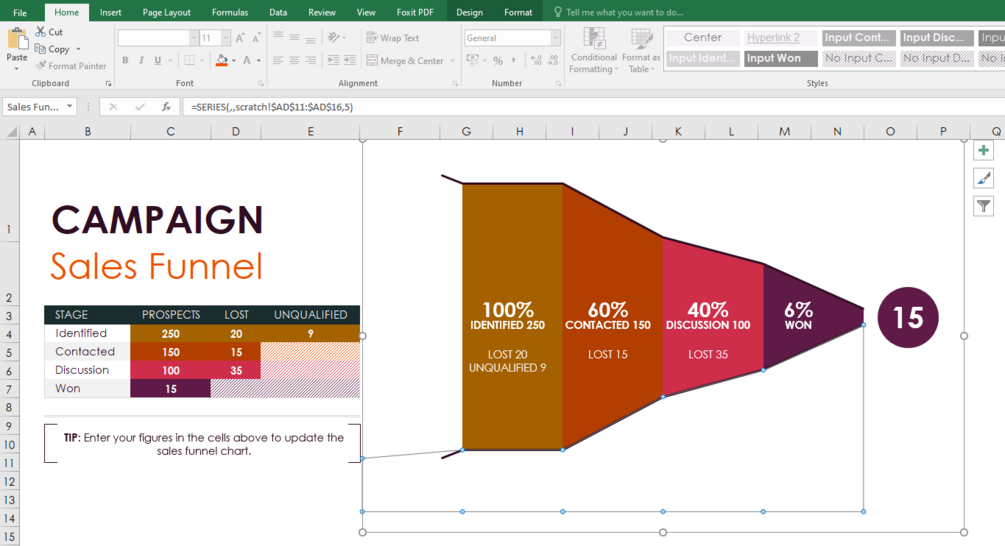Switch to the Insert ribbon tab
The height and width of the screenshot is (546, 1005).
coord(110,12)
